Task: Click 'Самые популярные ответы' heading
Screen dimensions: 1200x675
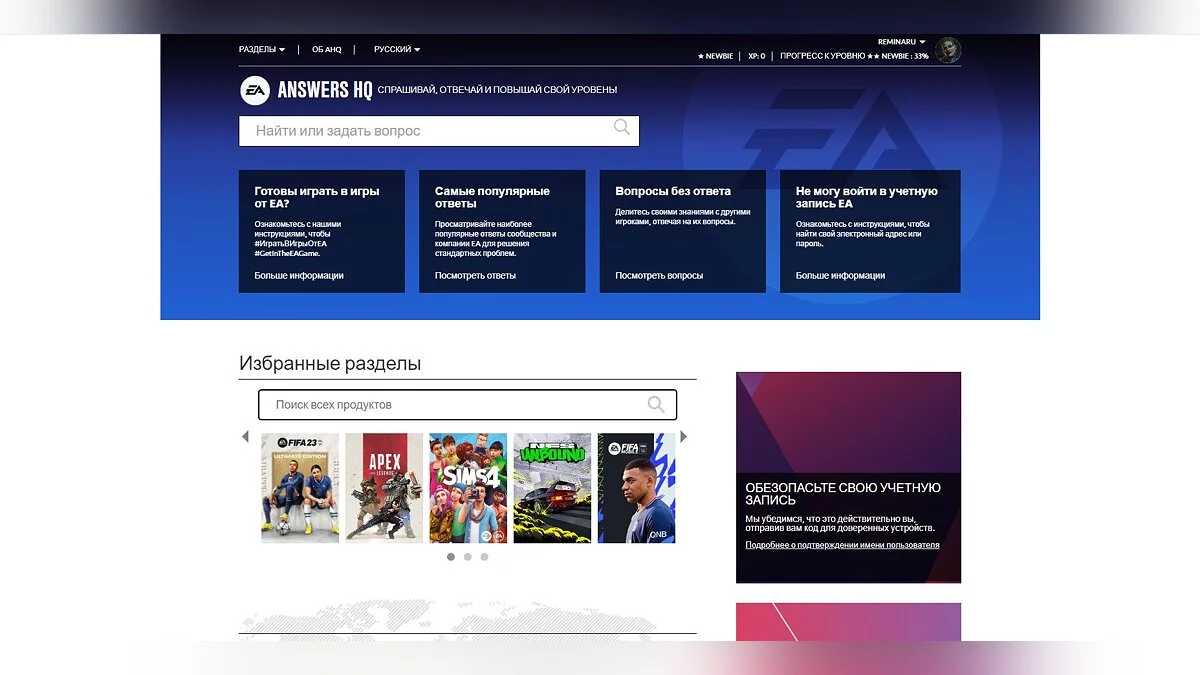Action: pyautogui.click(x=492, y=197)
